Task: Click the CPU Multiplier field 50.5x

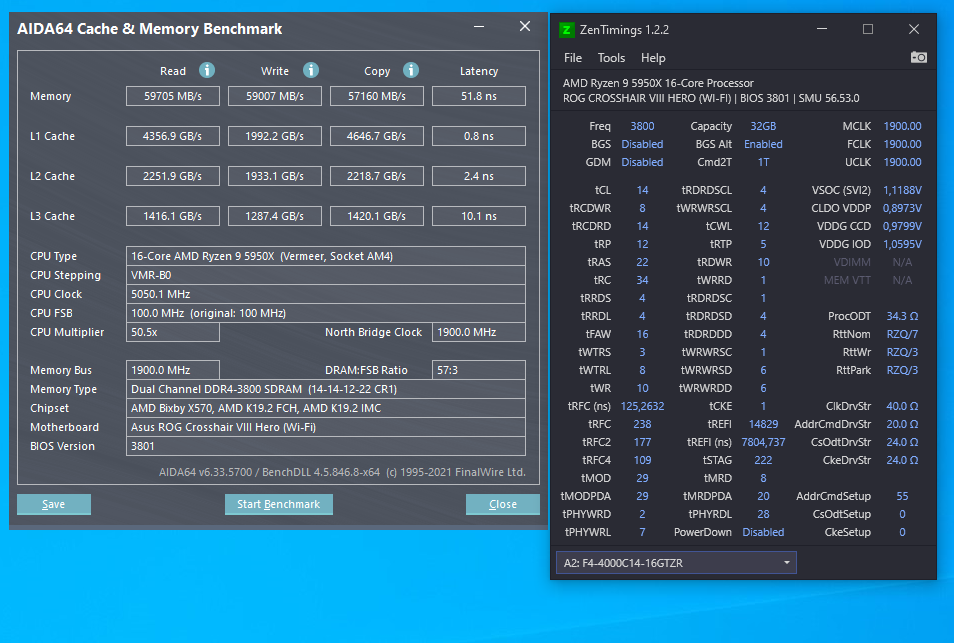Action: pos(173,332)
